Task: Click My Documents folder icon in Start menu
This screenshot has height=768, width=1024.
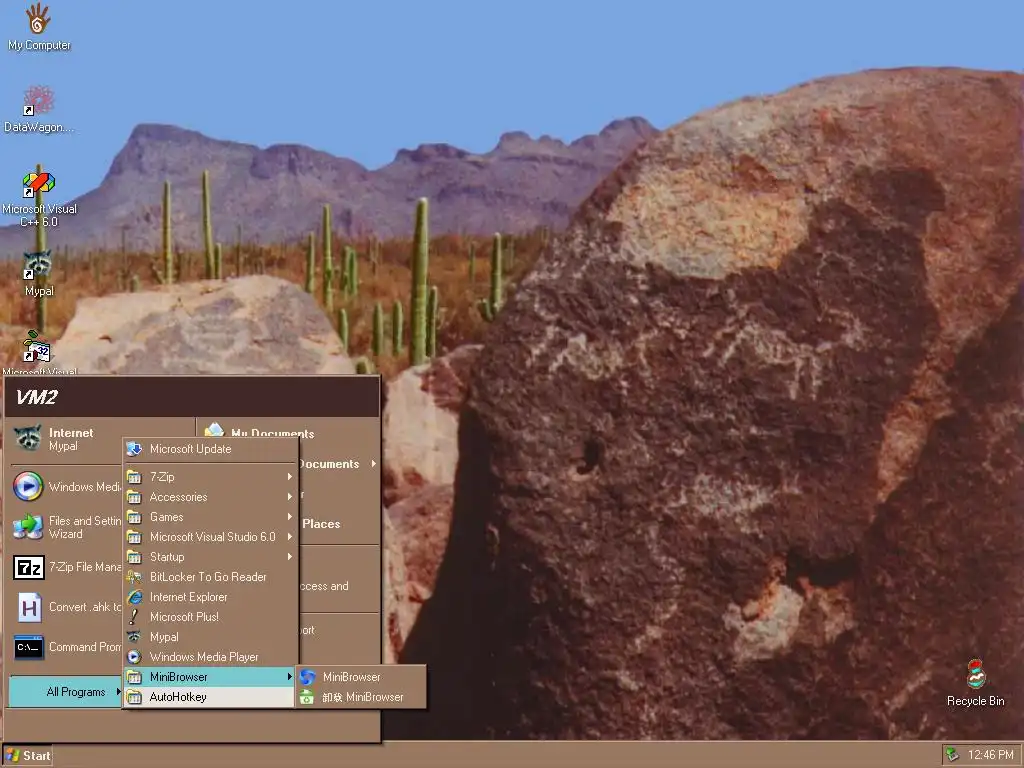Action: [214, 429]
